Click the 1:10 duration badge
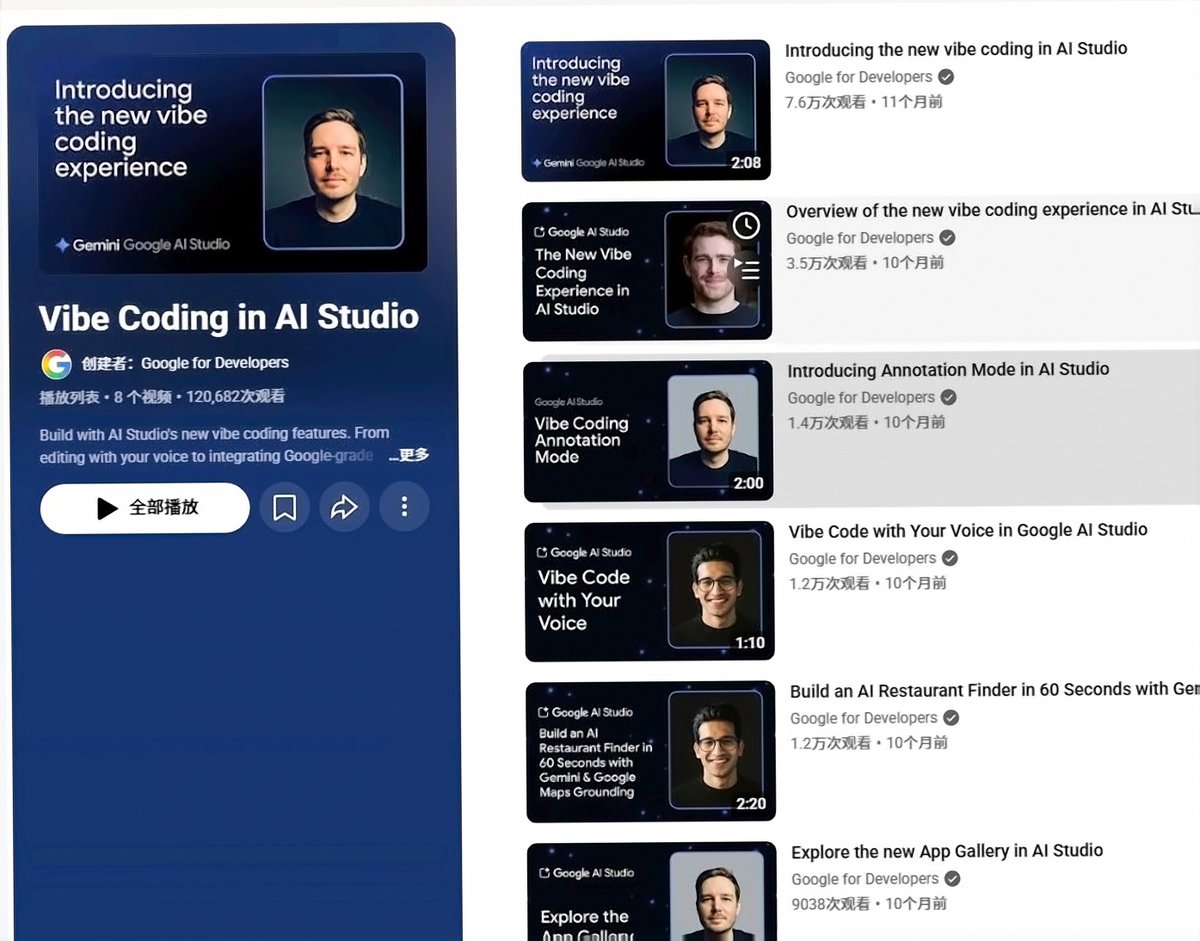 pyautogui.click(x=749, y=643)
